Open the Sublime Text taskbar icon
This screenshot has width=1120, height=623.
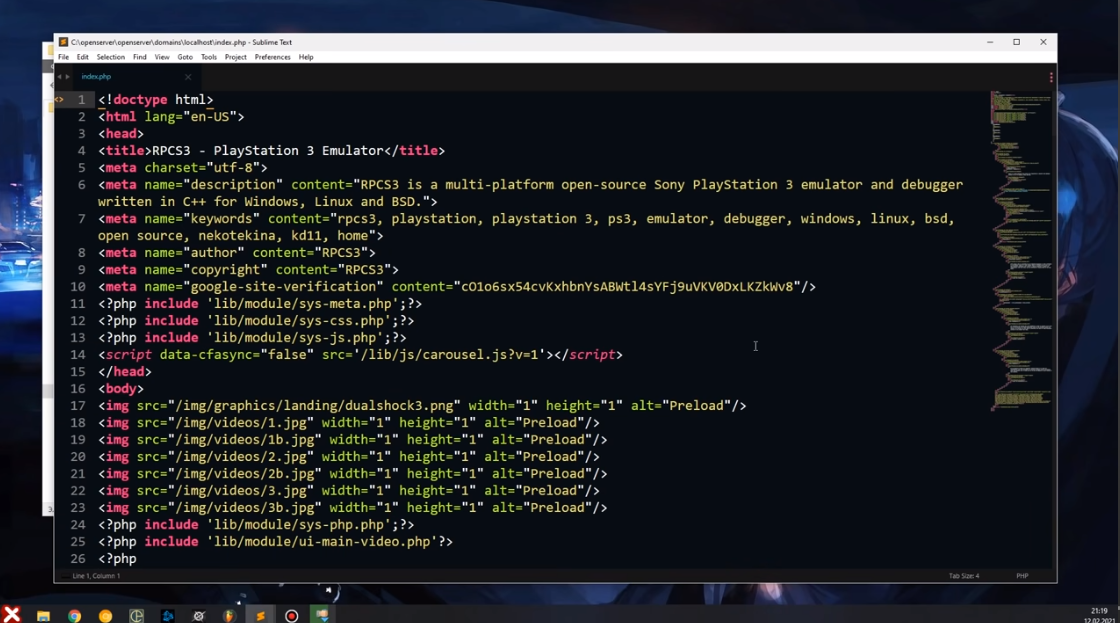(260, 616)
